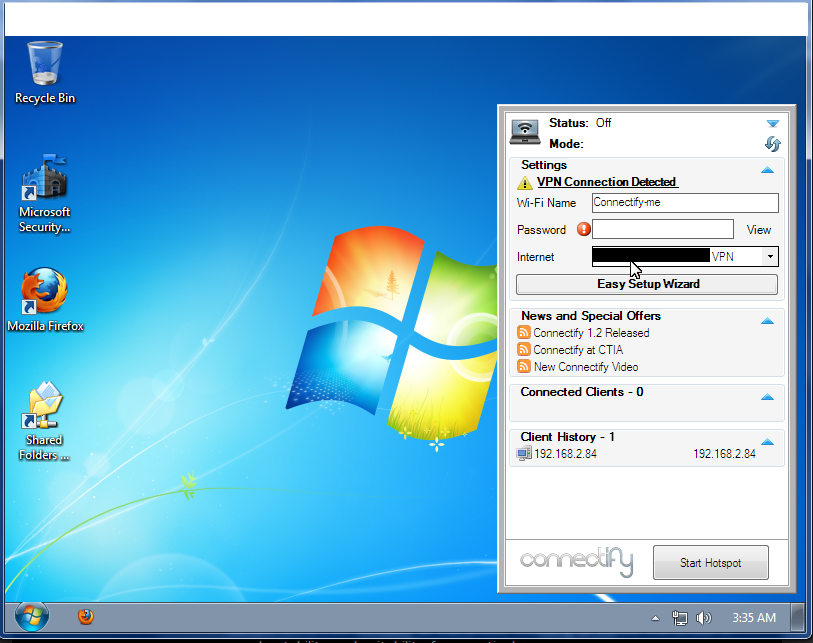Image resolution: width=813 pixels, height=643 pixels.
Task: Click the Password input field
Action: [663, 229]
